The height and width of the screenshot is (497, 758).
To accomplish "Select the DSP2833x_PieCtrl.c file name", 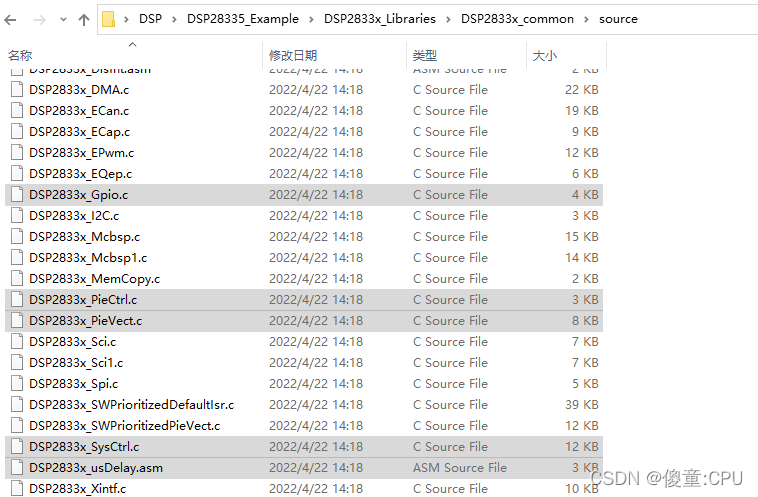I will click(x=83, y=300).
